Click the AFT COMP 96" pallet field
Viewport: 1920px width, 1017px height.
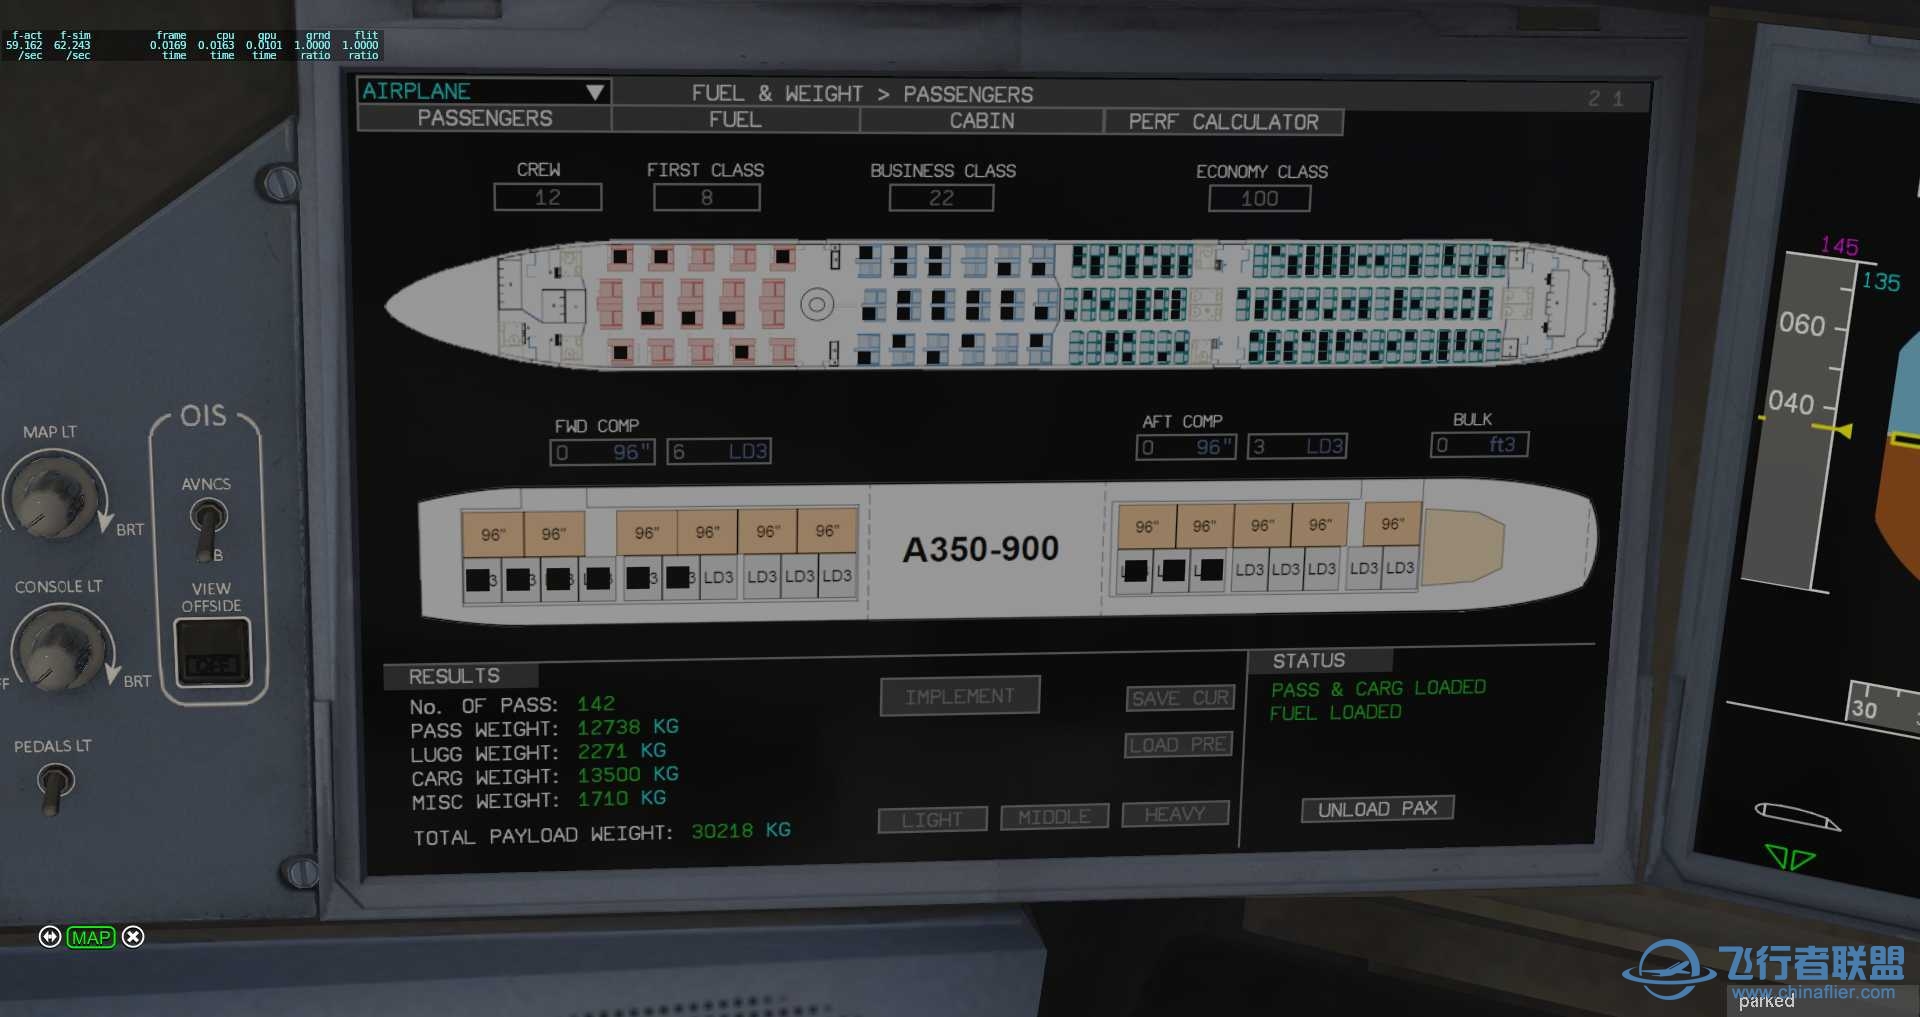pyautogui.click(x=1186, y=447)
